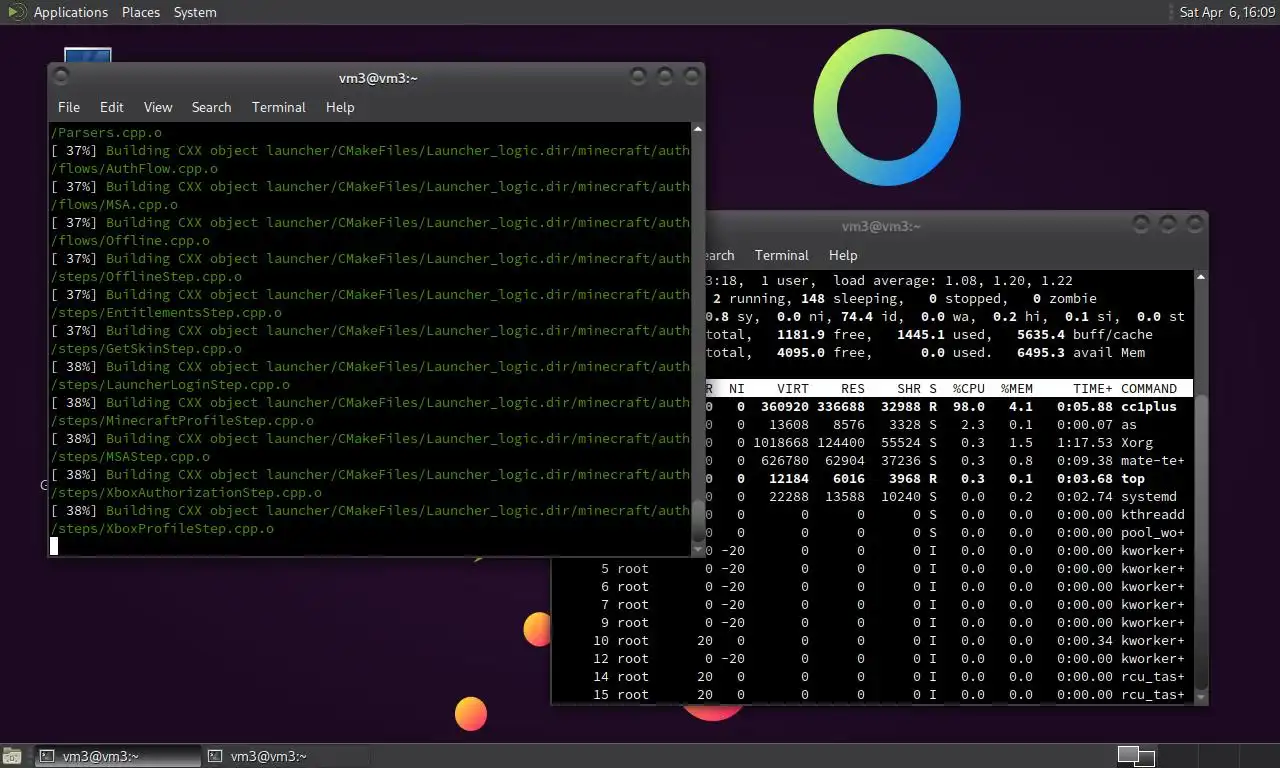This screenshot has height=768, width=1280.
Task: Open Edit menu in the front terminal
Action: tap(111, 107)
